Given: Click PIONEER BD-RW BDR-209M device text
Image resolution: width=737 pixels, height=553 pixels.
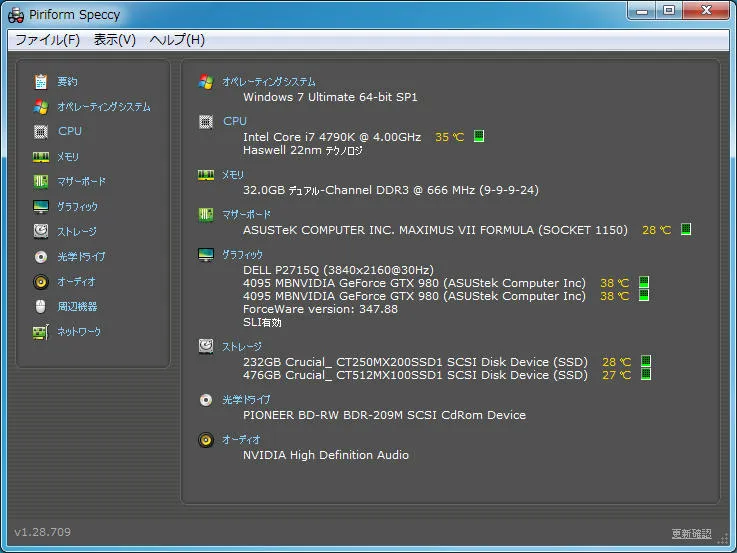Looking at the screenshot, I should point(384,415).
